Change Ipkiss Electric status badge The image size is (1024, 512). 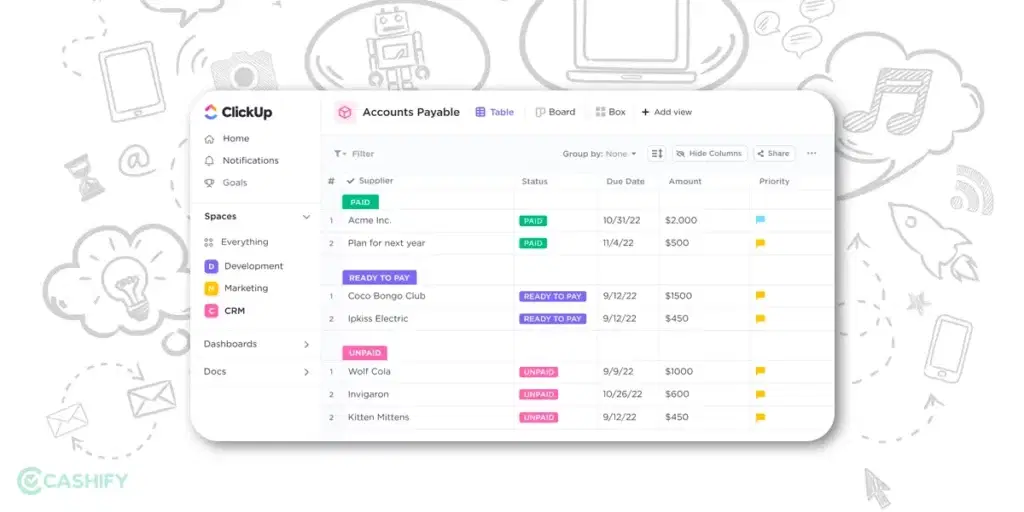click(552, 319)
